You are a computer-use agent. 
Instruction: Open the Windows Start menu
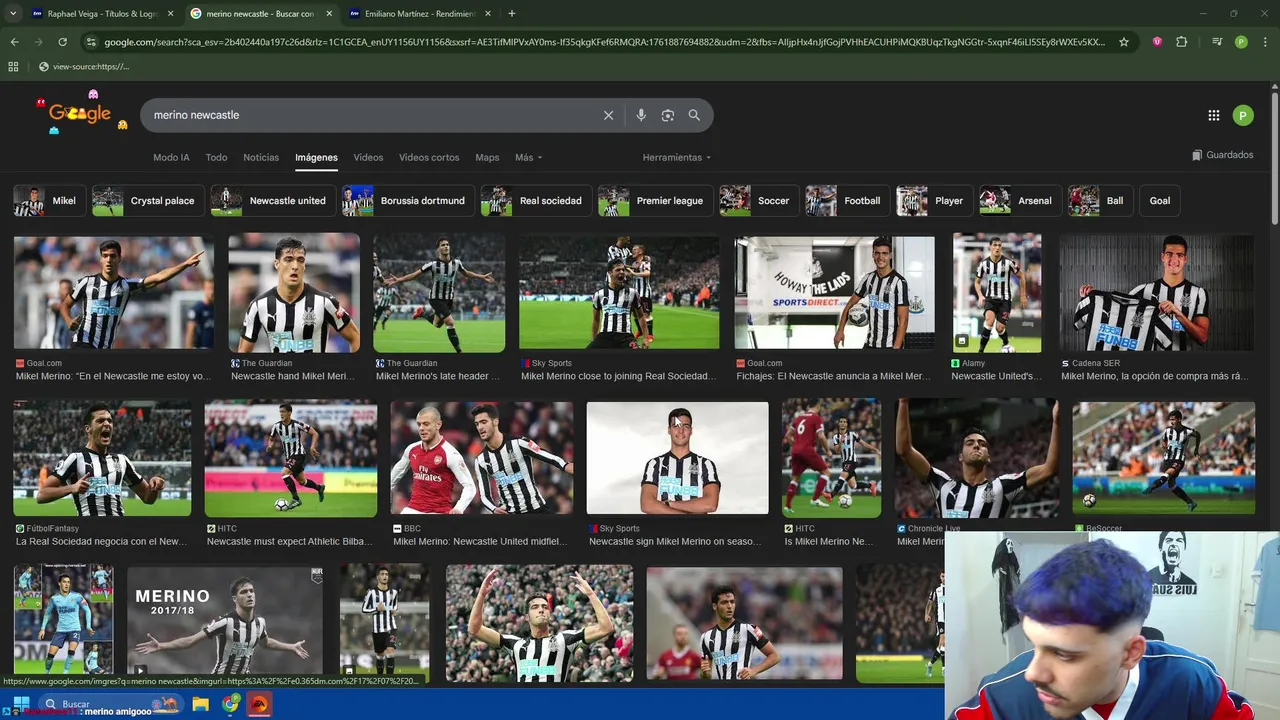pos(19,704)
